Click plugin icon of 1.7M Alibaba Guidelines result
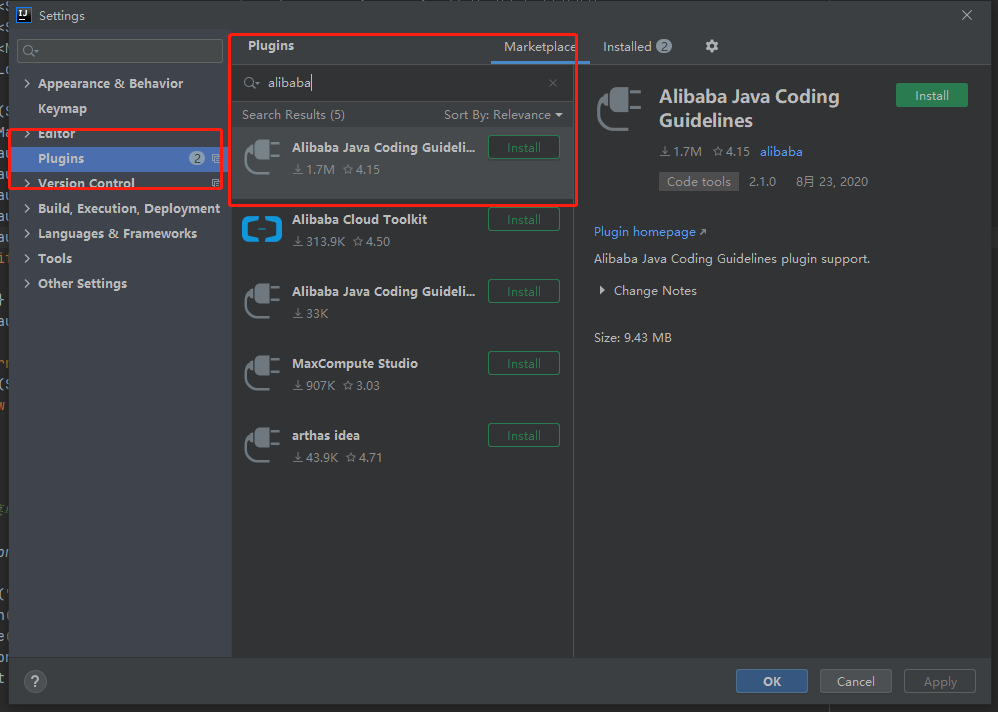The width and height of the screenshot is (998, 712). point(262,157)
